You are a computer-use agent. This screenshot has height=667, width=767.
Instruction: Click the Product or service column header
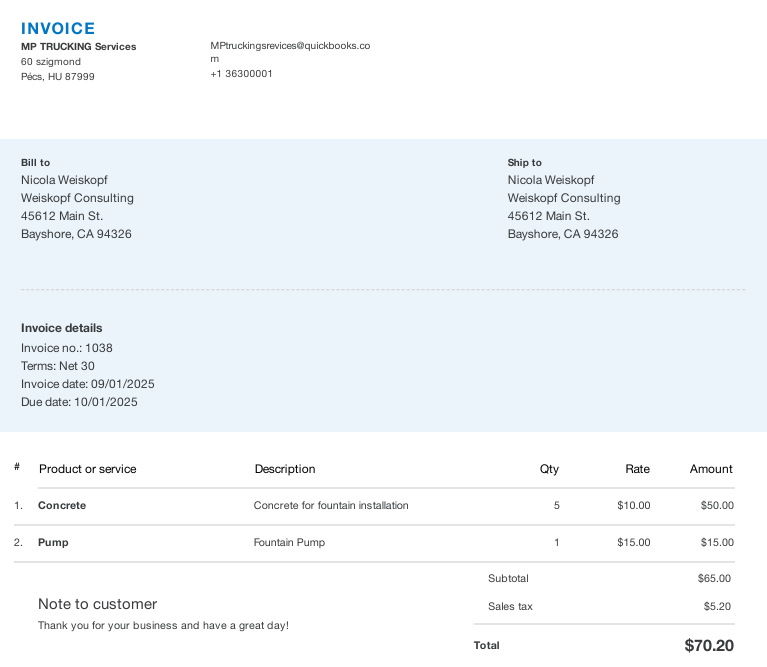coord(87,469)
